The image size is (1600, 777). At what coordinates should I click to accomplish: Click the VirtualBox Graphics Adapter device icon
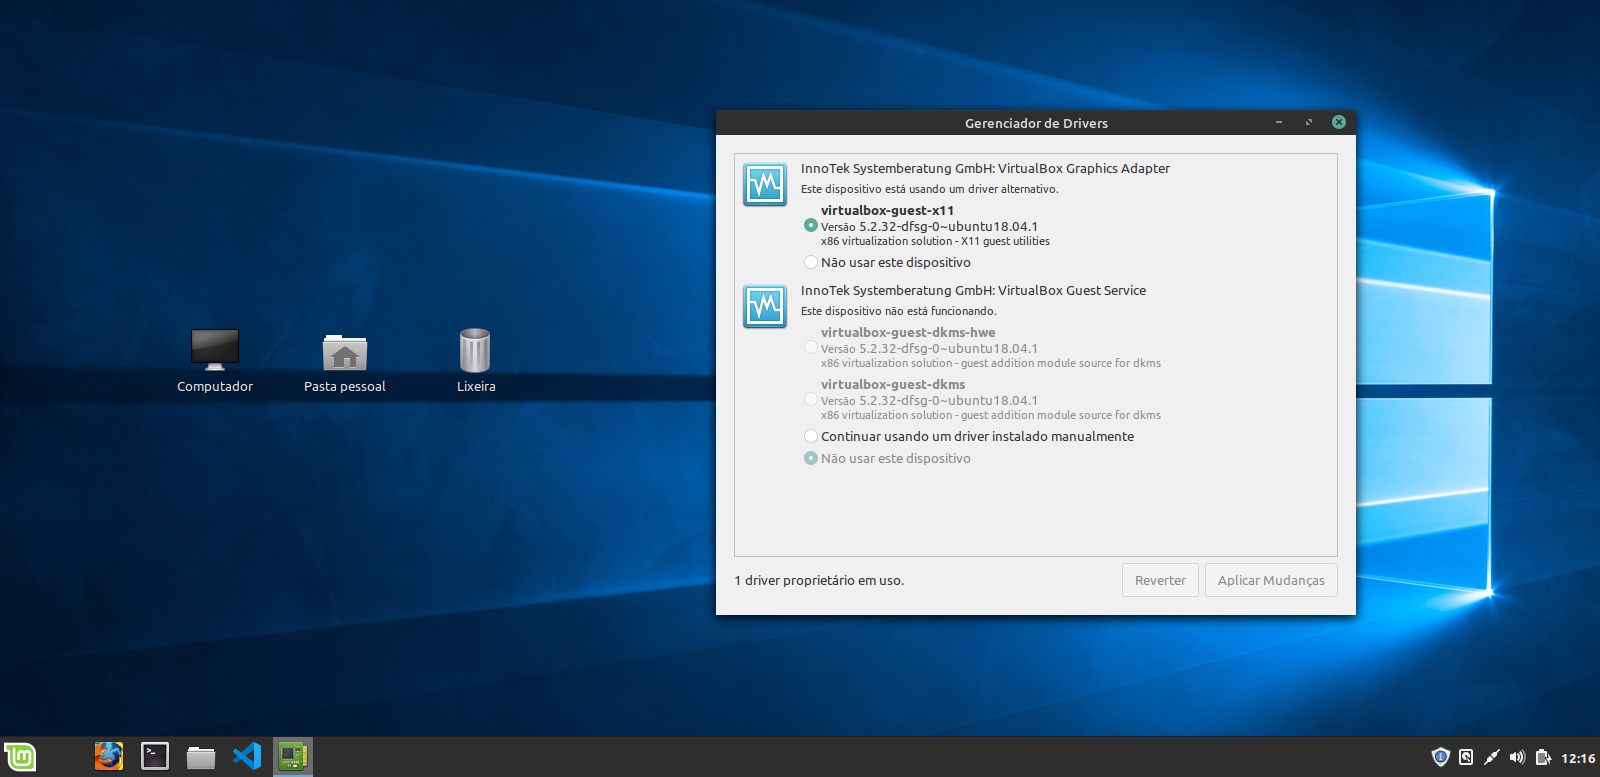(x=765, y=185)
